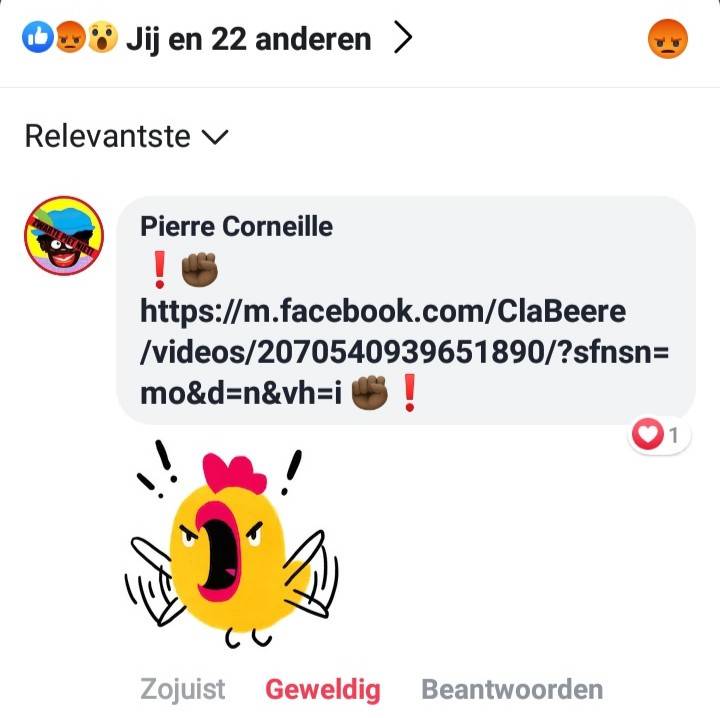
Task: Click the raised fist emoji after the link
Action: (x=370, y=393)
